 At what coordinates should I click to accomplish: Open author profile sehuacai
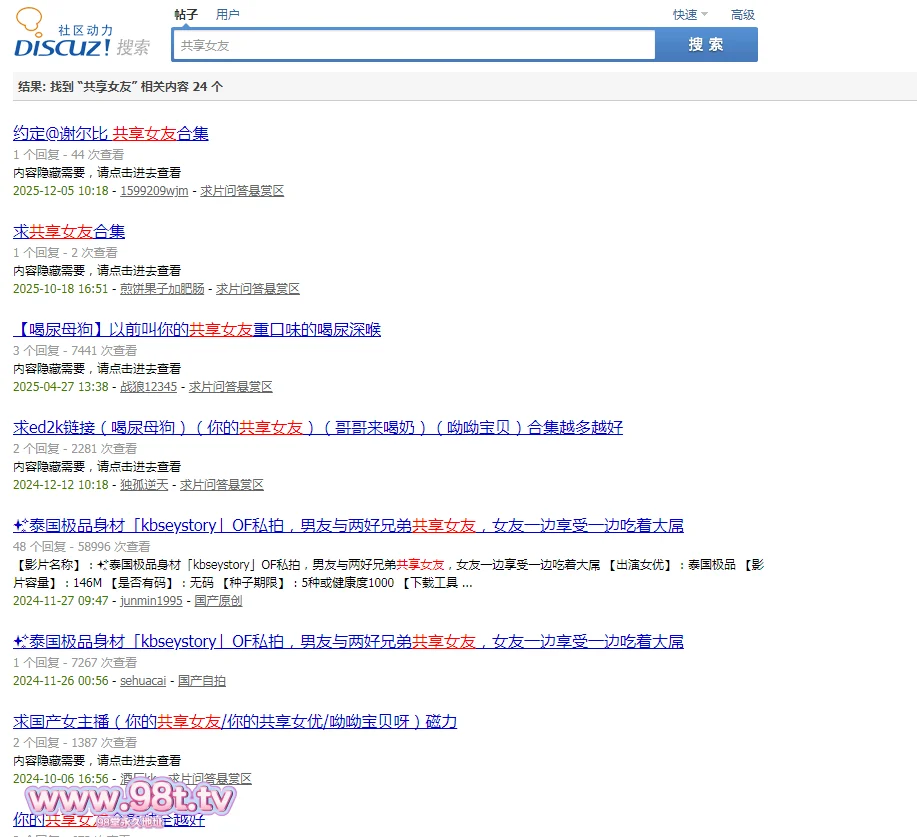(145, 681)
